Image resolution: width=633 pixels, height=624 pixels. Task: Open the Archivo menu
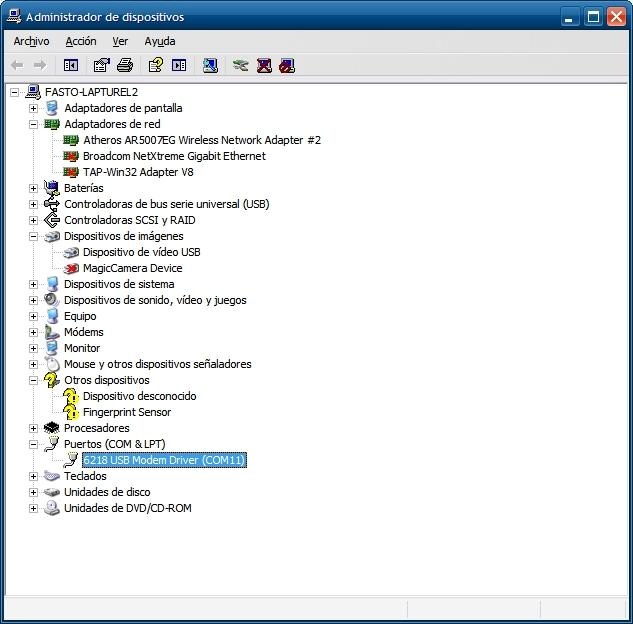click(x=31, y=41)
